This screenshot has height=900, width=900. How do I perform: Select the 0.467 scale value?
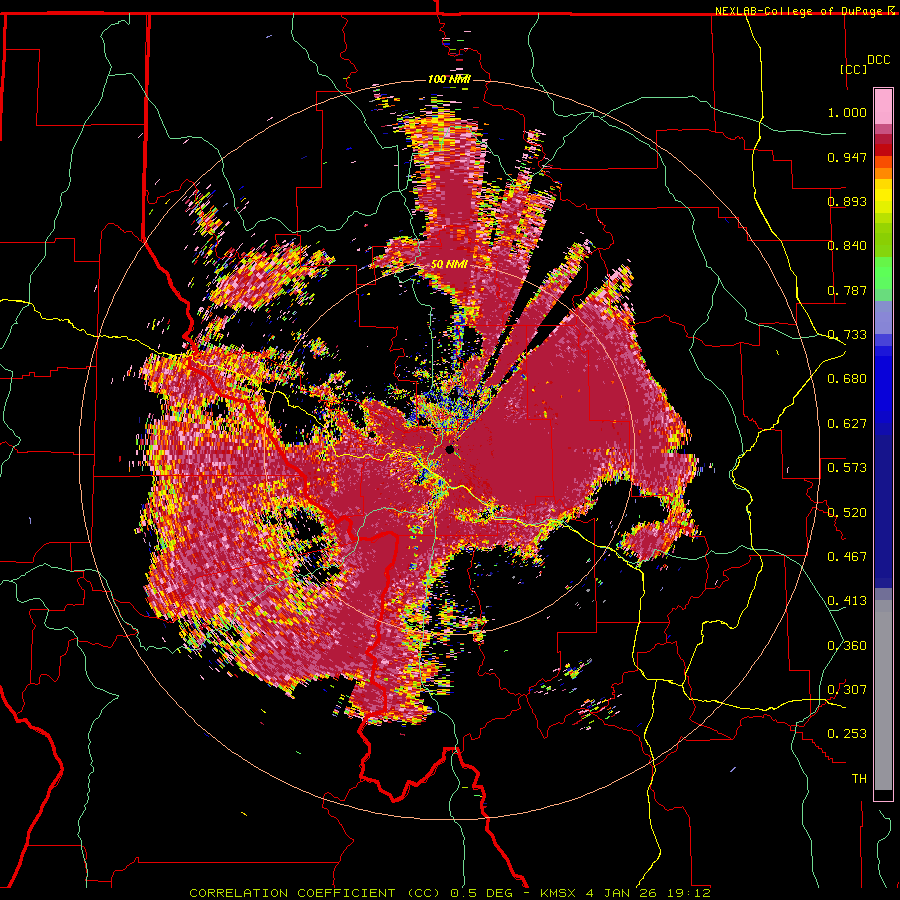tap(847, 556)
